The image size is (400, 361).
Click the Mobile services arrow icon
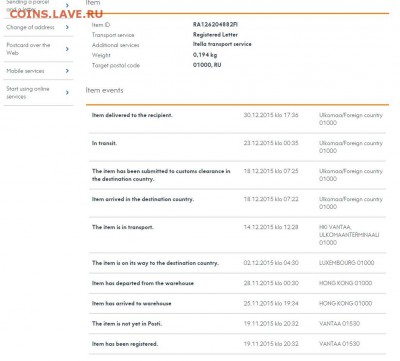67,71
